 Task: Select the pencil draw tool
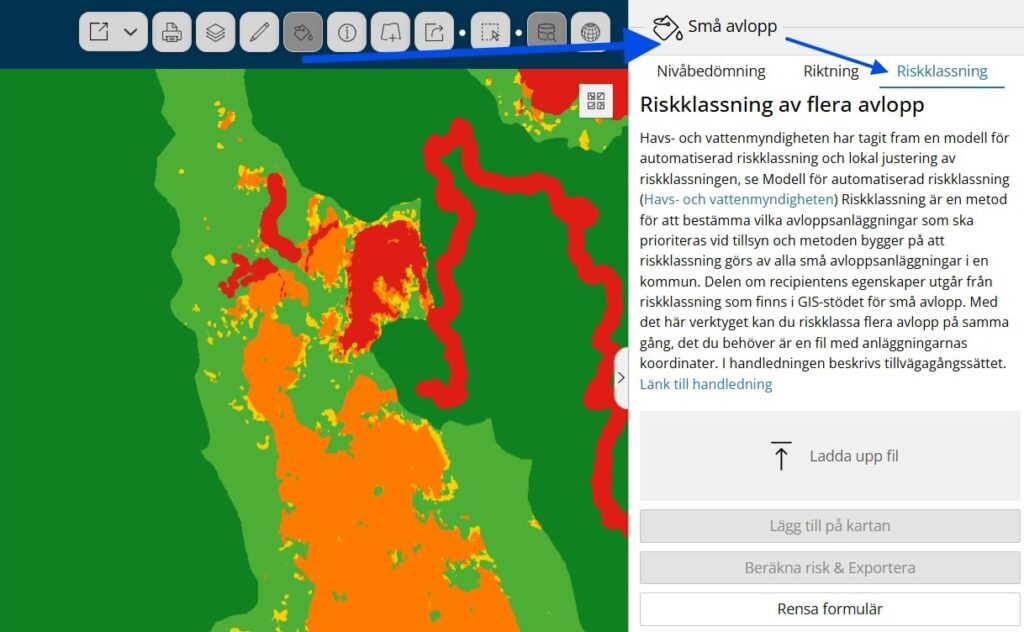(259, 32)
